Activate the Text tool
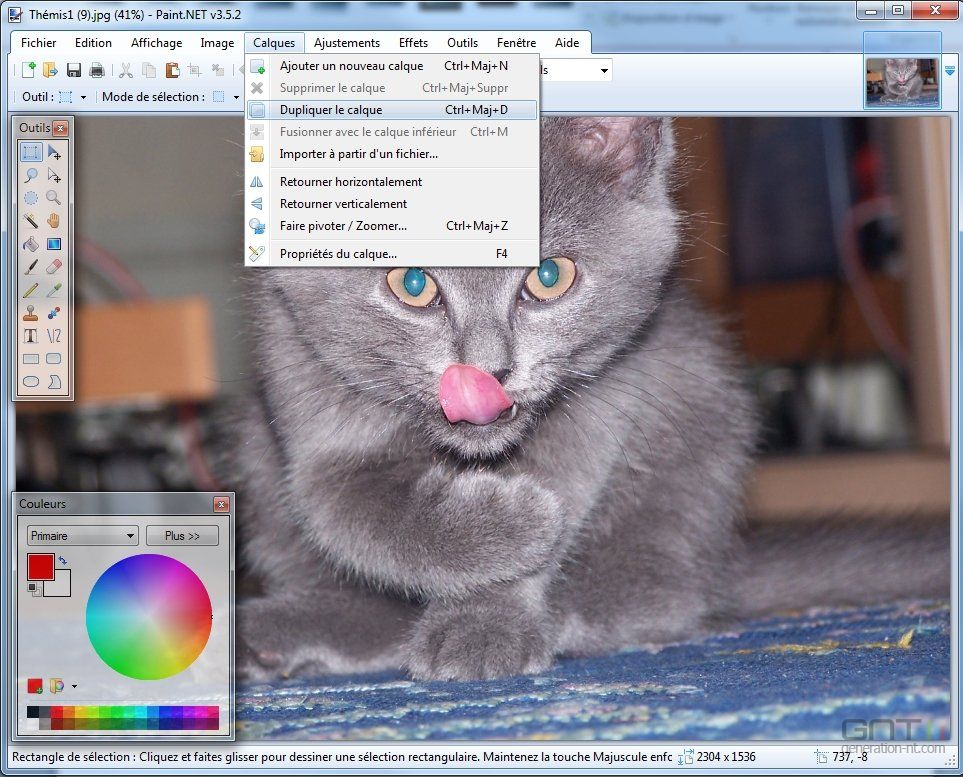The height and width of the screenshot is (777, 963). coord(31,336)
